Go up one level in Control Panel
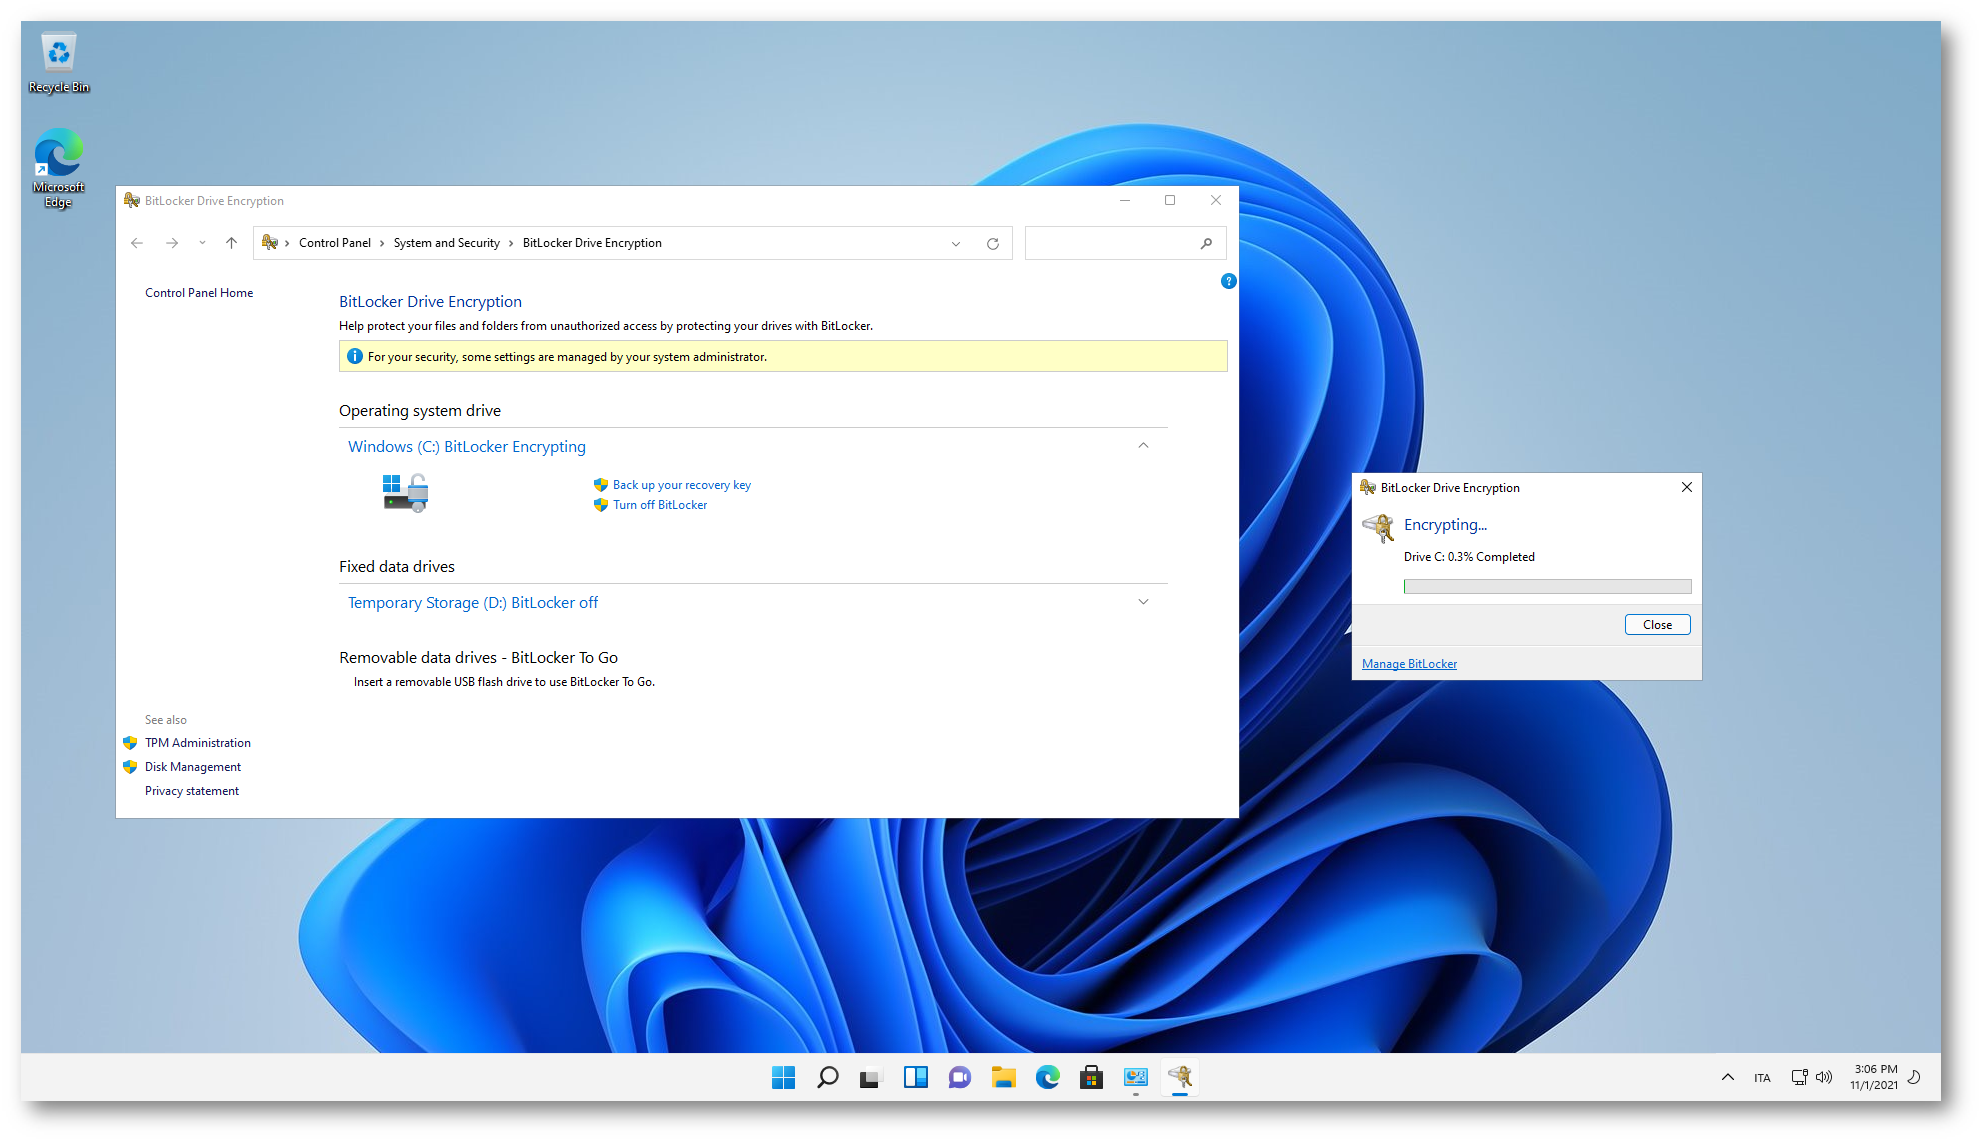The image size is (1983, 1143). click(231, 243)
